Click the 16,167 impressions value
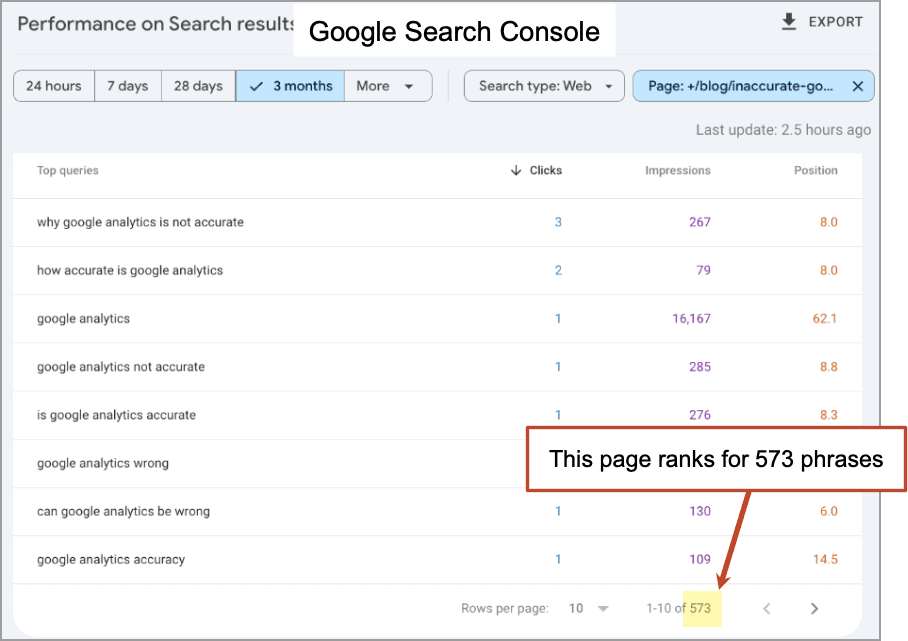The width and height of the screenshot is (908, 641). [691, 318]
